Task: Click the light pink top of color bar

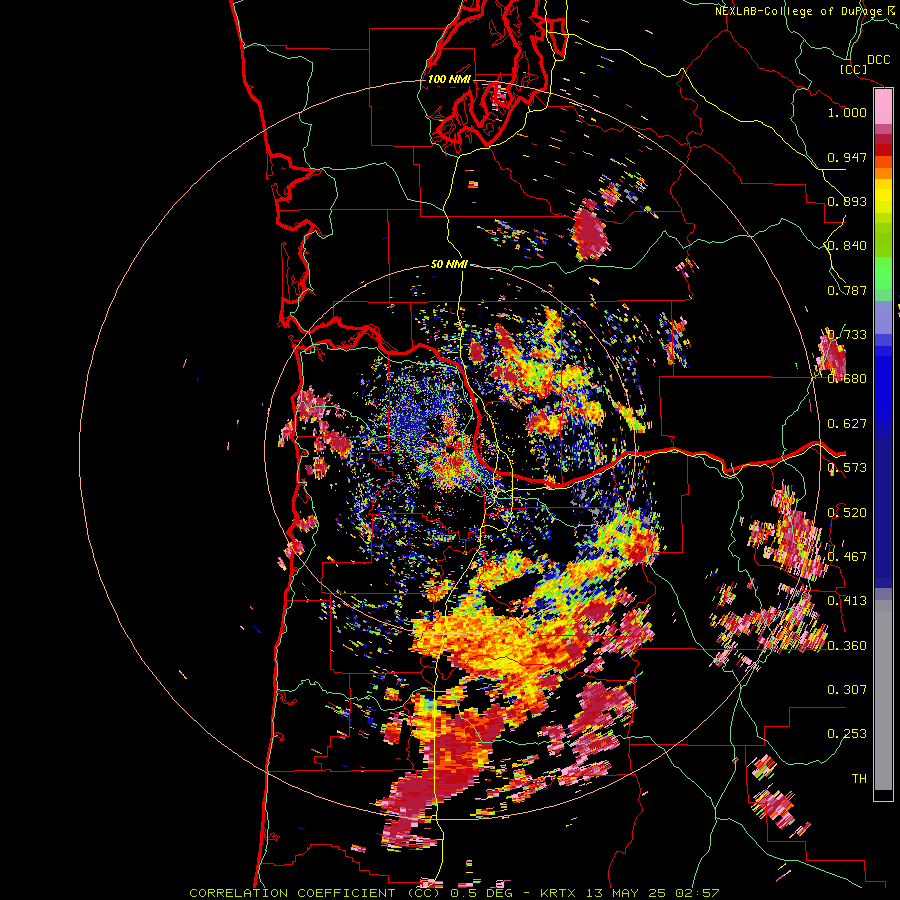Action: [883, 107]
